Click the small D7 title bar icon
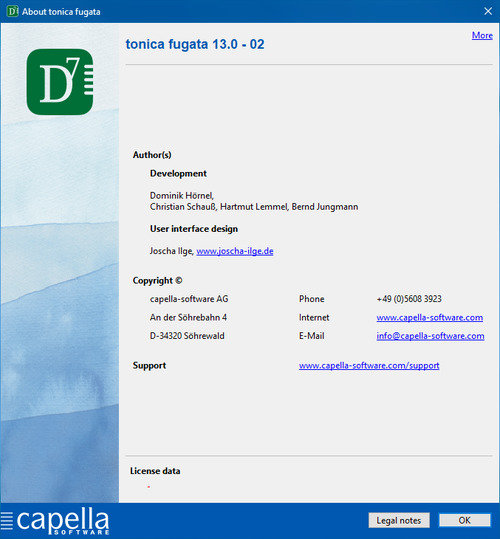This screenshot has width=500, height=539. click(12, 11)
